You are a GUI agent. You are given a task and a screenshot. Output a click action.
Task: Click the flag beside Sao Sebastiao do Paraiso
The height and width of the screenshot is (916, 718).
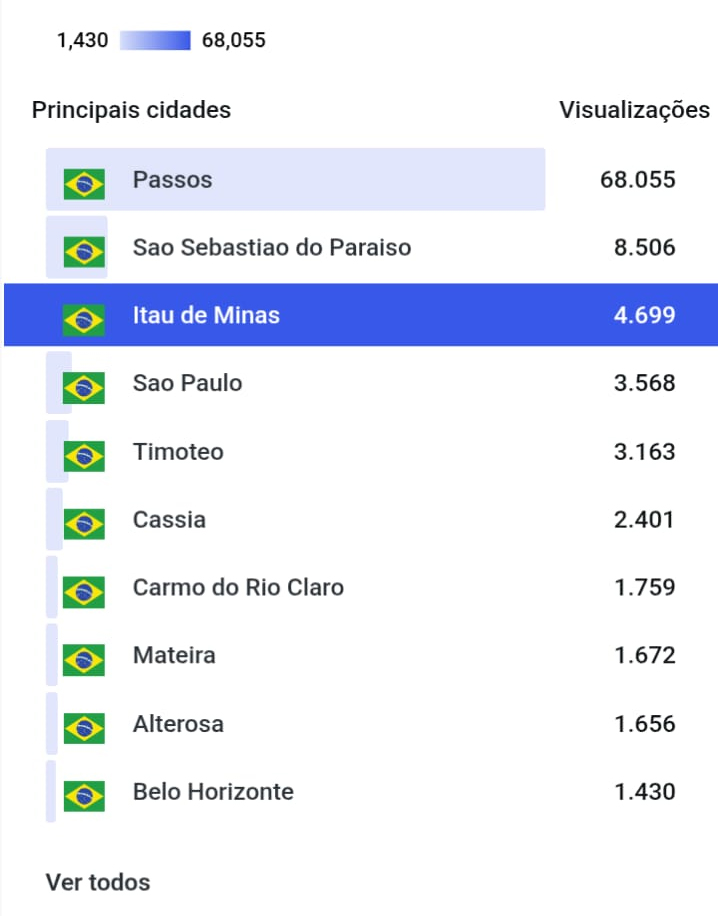click(x=84, y=251)
